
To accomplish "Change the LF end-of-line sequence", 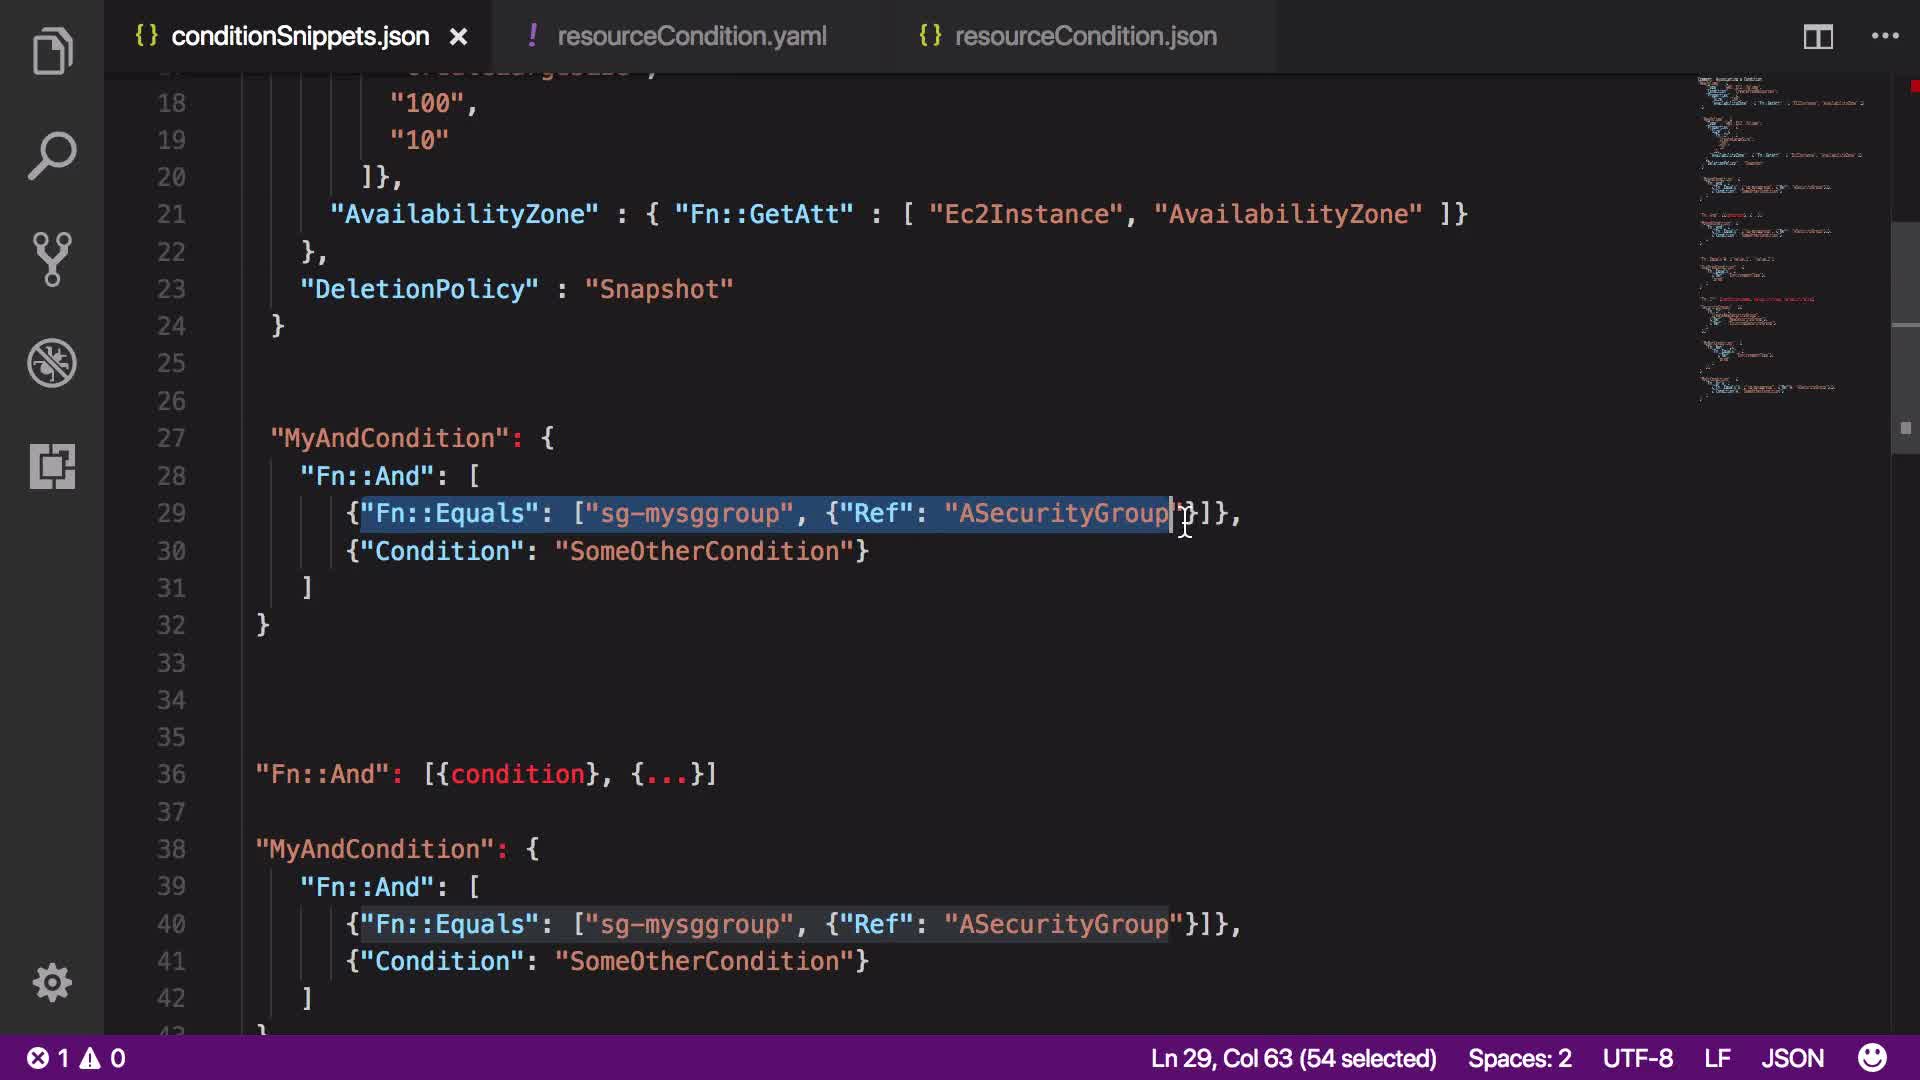I will (1717, 1058).
